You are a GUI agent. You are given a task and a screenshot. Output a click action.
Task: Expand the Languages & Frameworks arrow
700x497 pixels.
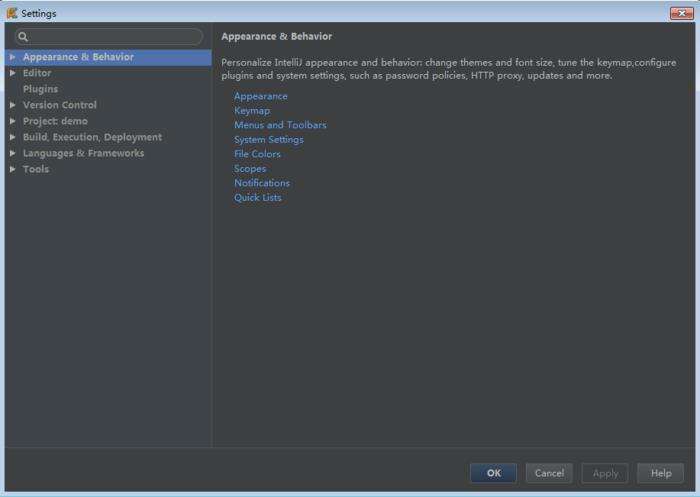[x=12, y=153]
